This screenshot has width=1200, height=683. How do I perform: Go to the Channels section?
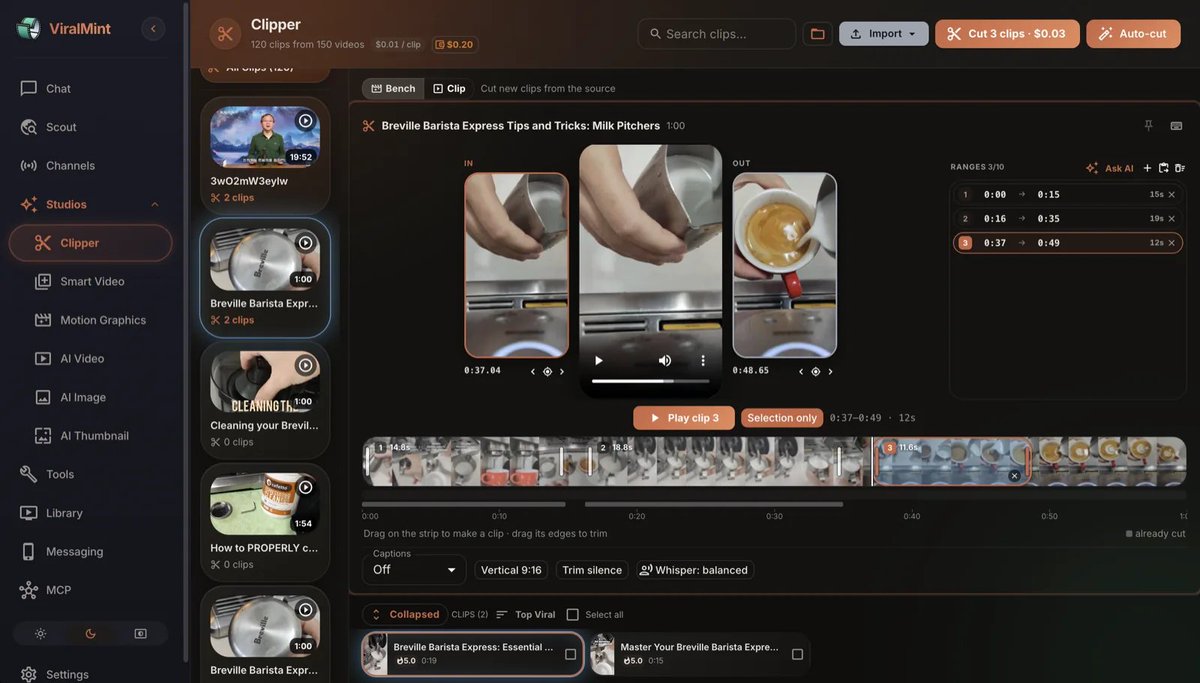tap(90, 165)
